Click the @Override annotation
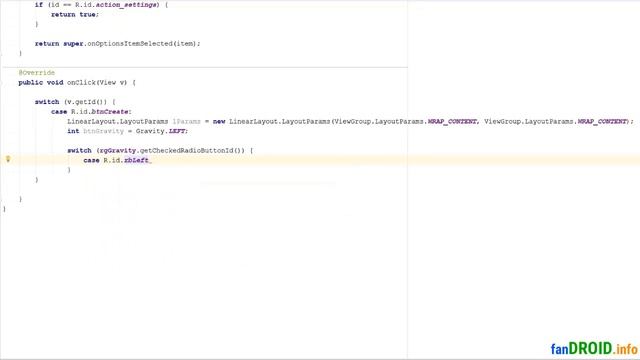This screenshot has width=640, height=360. click(x=36, y=73)
